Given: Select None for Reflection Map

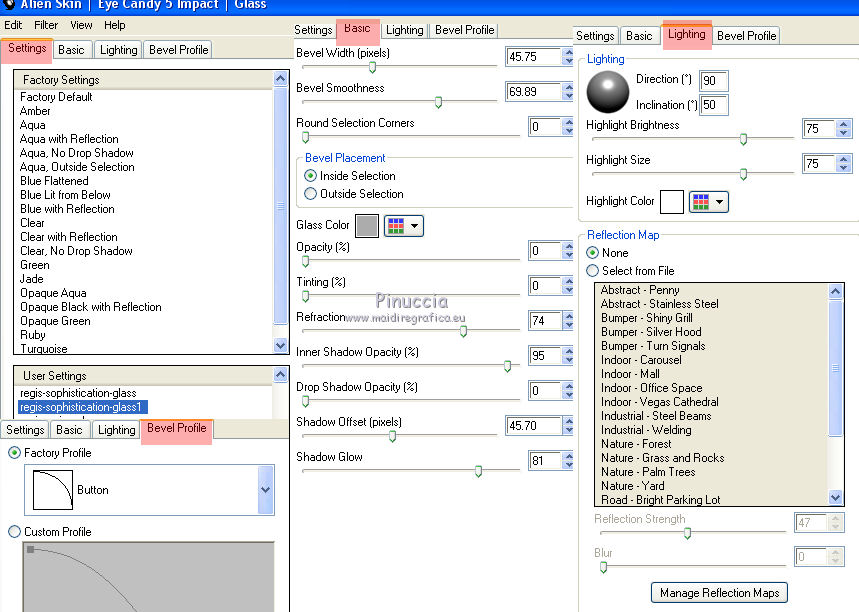Looking at the screenshot, I should click(x=592, y=253).
